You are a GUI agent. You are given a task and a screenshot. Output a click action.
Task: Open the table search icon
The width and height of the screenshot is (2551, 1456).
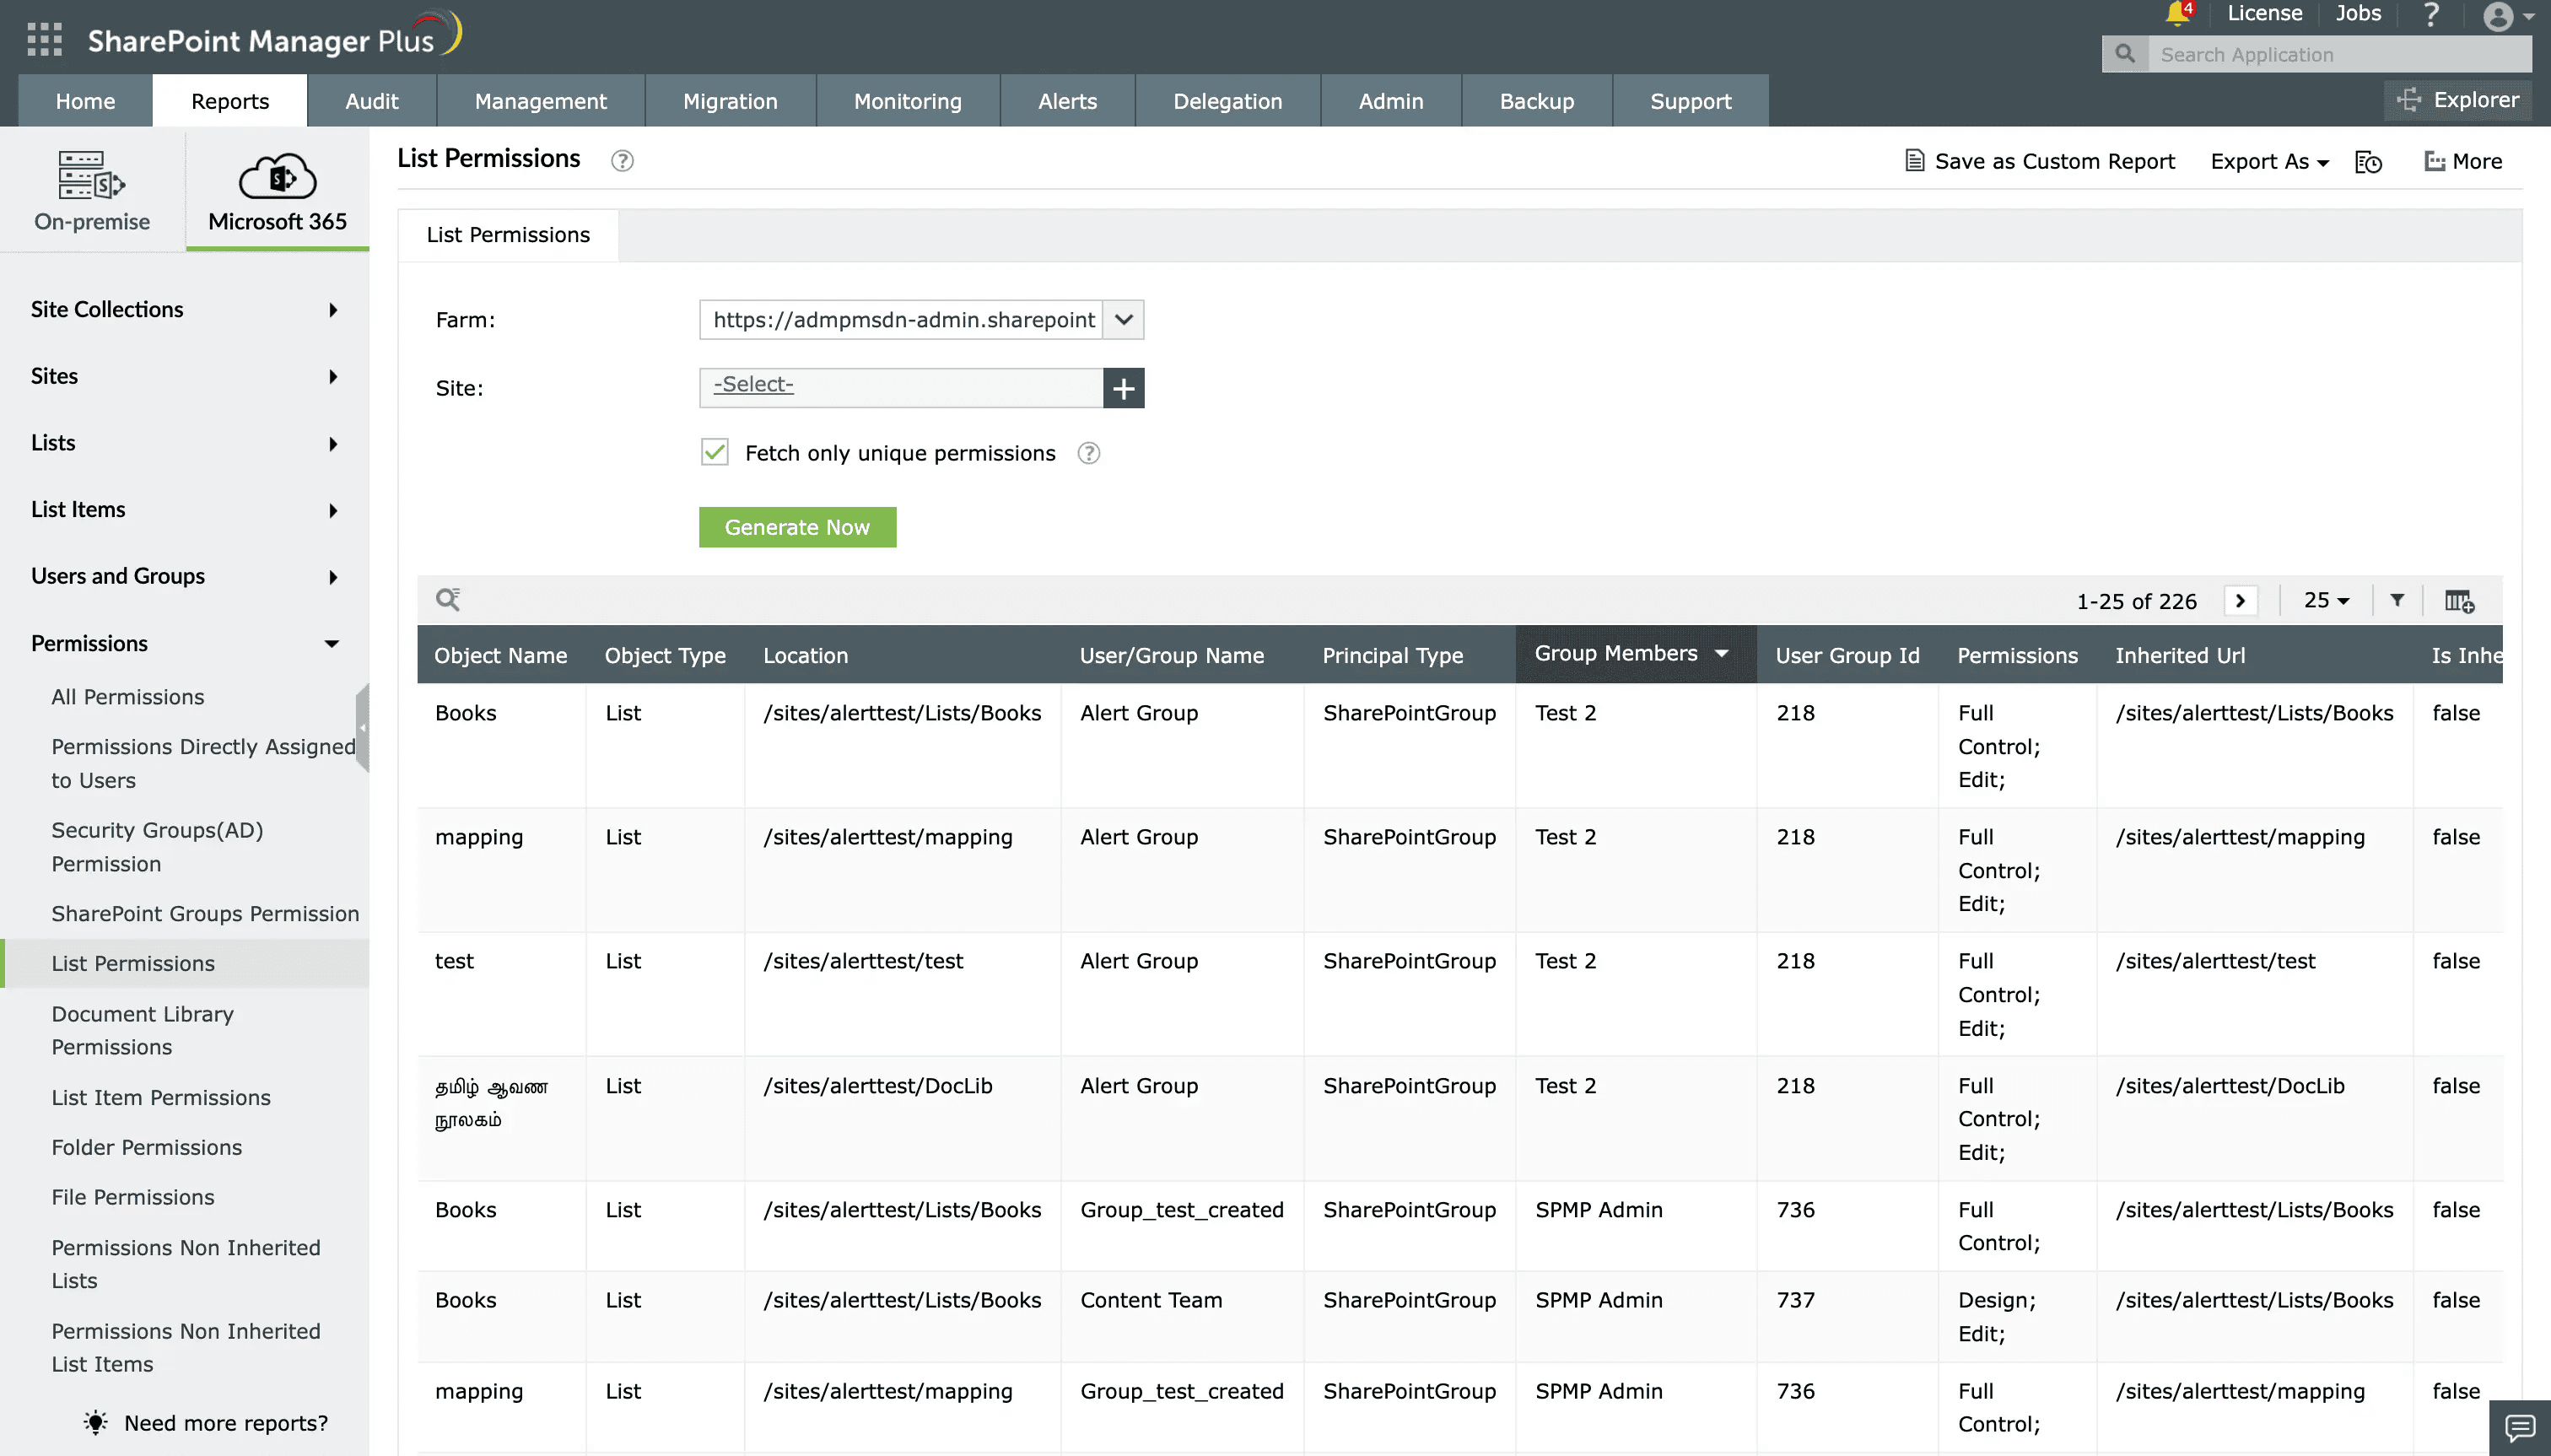448,599
